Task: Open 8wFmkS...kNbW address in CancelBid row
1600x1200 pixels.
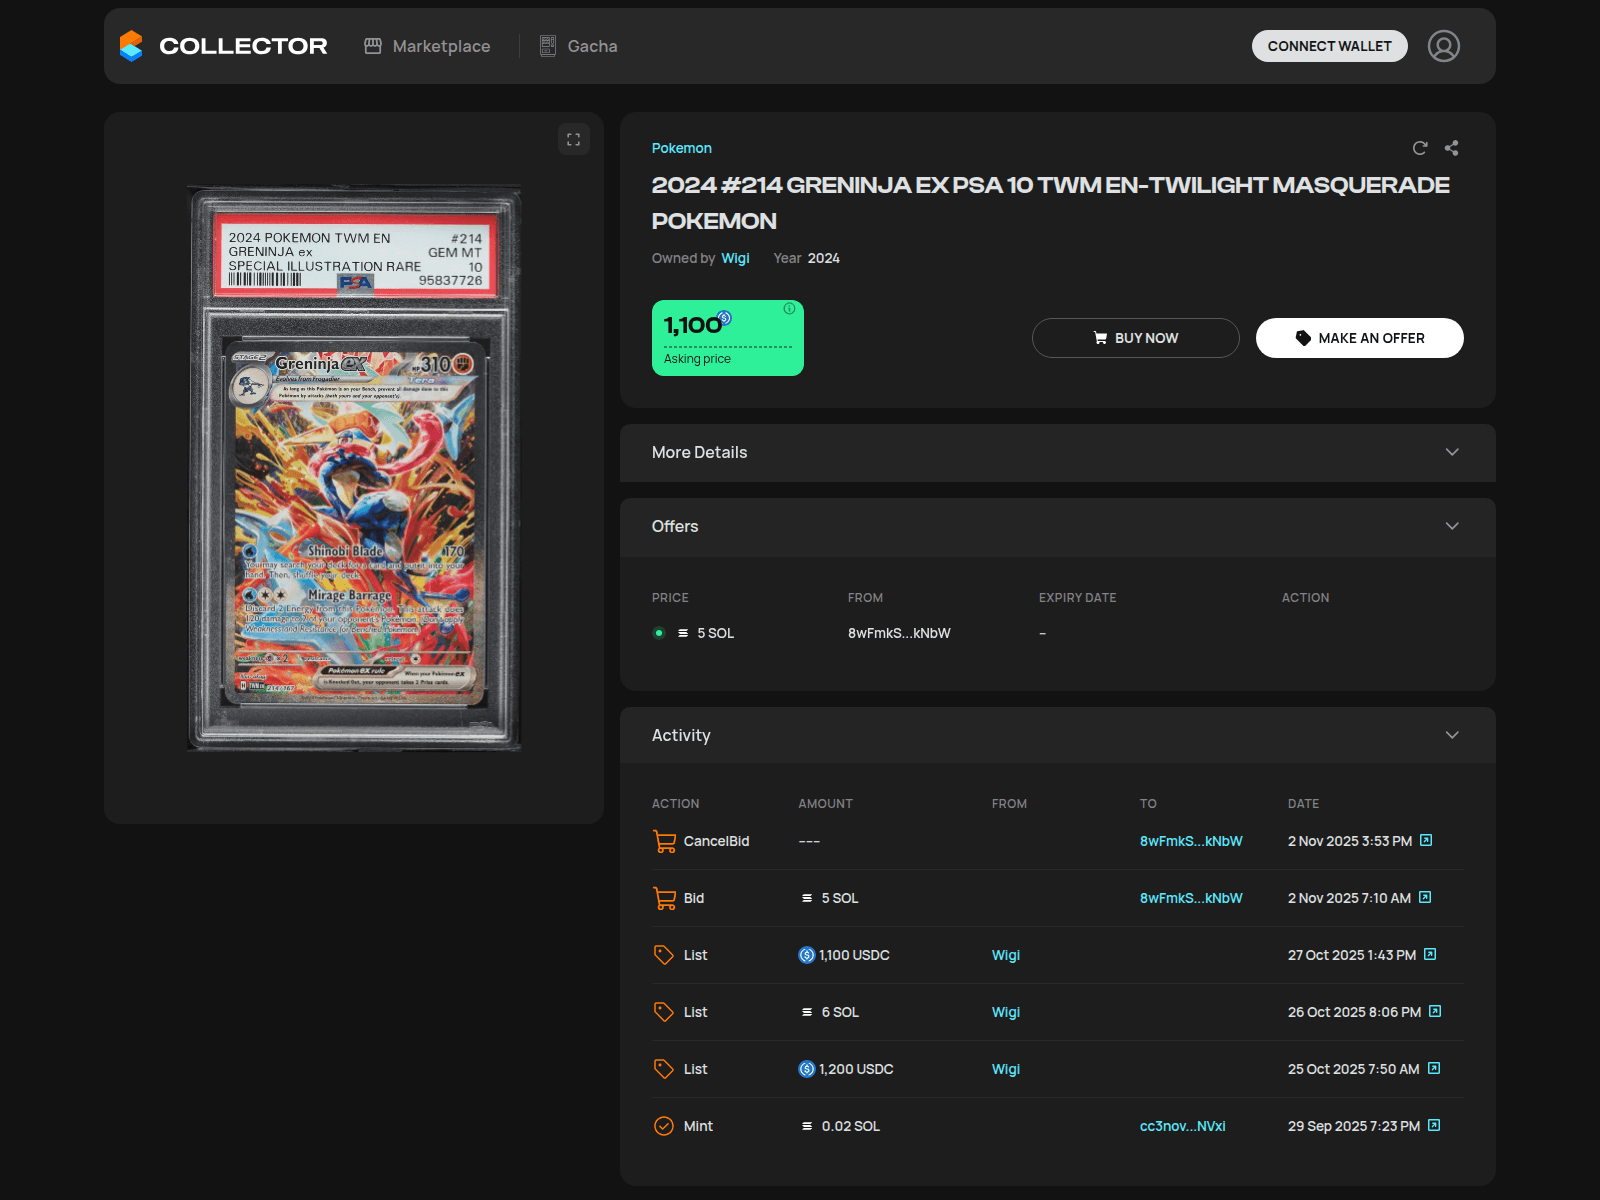Action: point(1191,841)
